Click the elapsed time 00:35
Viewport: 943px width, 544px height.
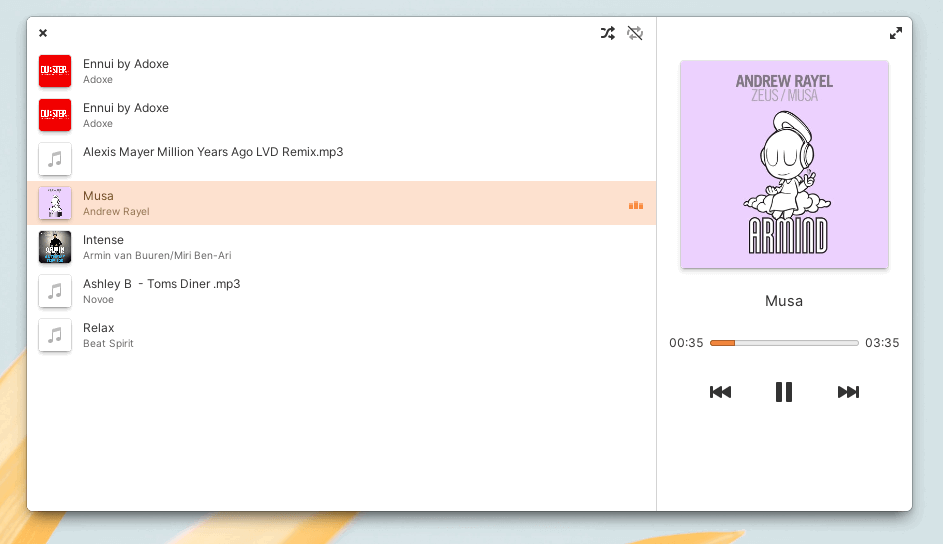(x=686, y=343)
